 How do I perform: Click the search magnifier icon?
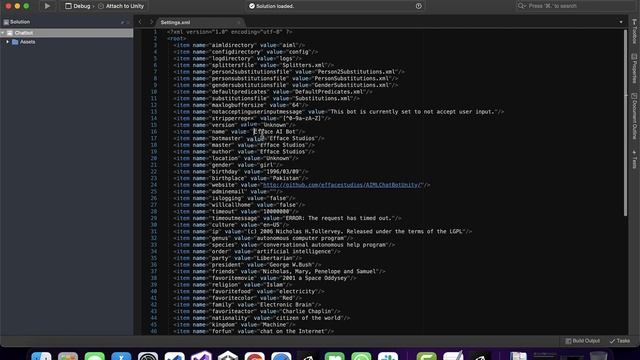[x=521, y=6]
